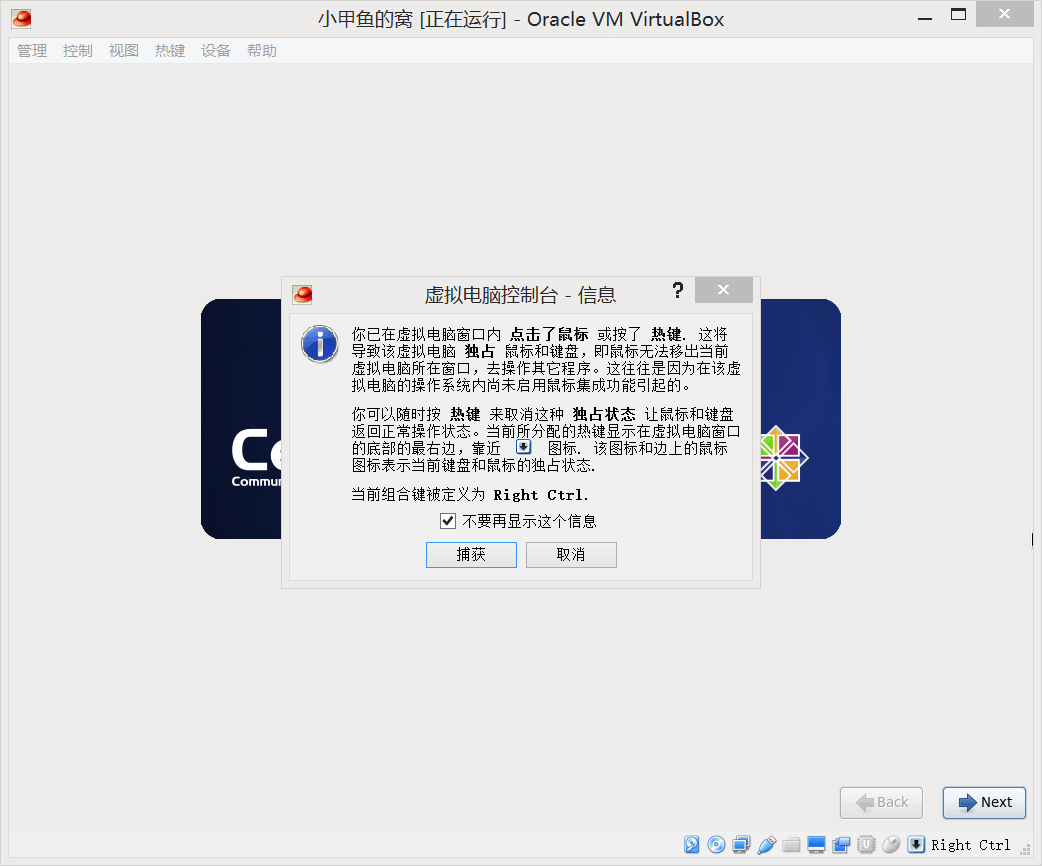Screen dimensions: 1042x866
Task: Uncheck the 不要再显示这个信息 checkbox
Action: (x=448, y=521)
